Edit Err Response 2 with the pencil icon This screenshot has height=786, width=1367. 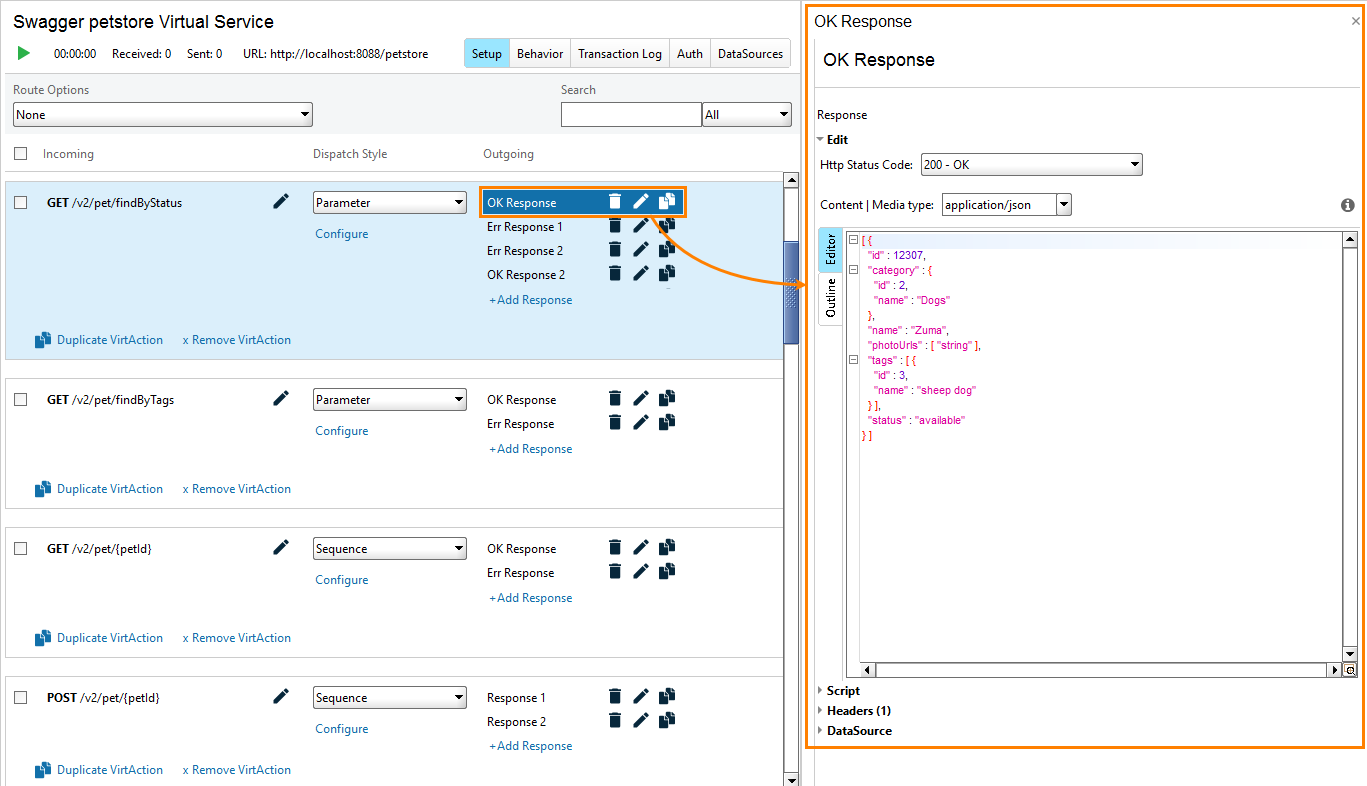point(640,249)
